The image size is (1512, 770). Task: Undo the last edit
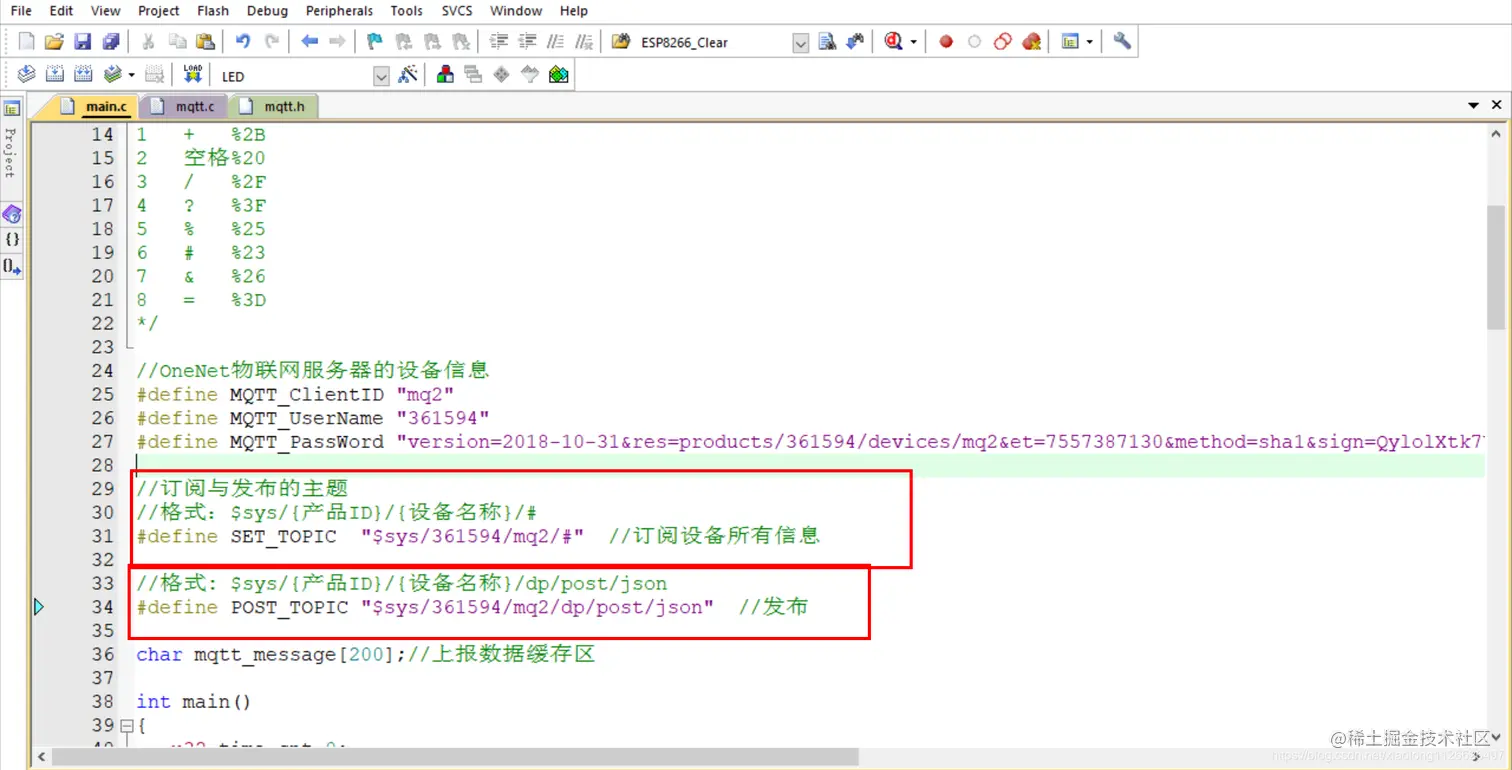[x=243, y=42]
